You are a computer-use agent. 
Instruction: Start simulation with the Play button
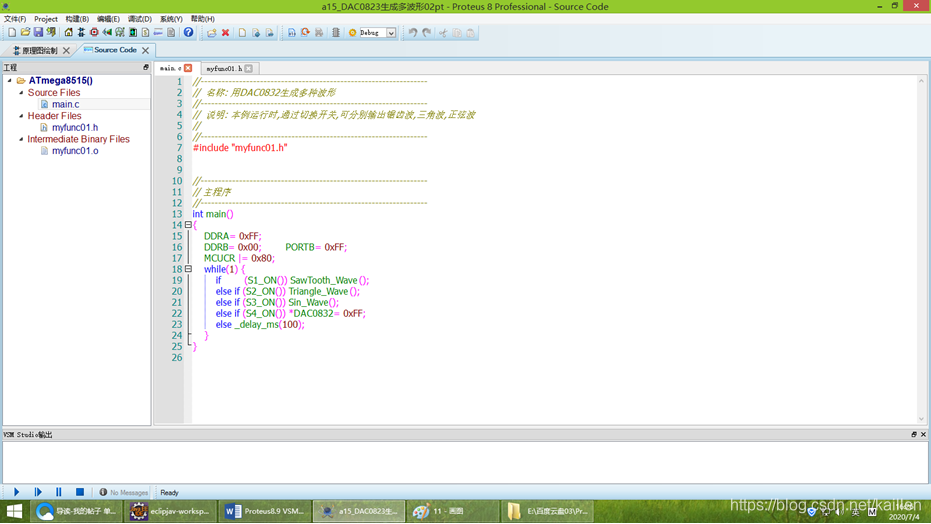pos(17,492)
